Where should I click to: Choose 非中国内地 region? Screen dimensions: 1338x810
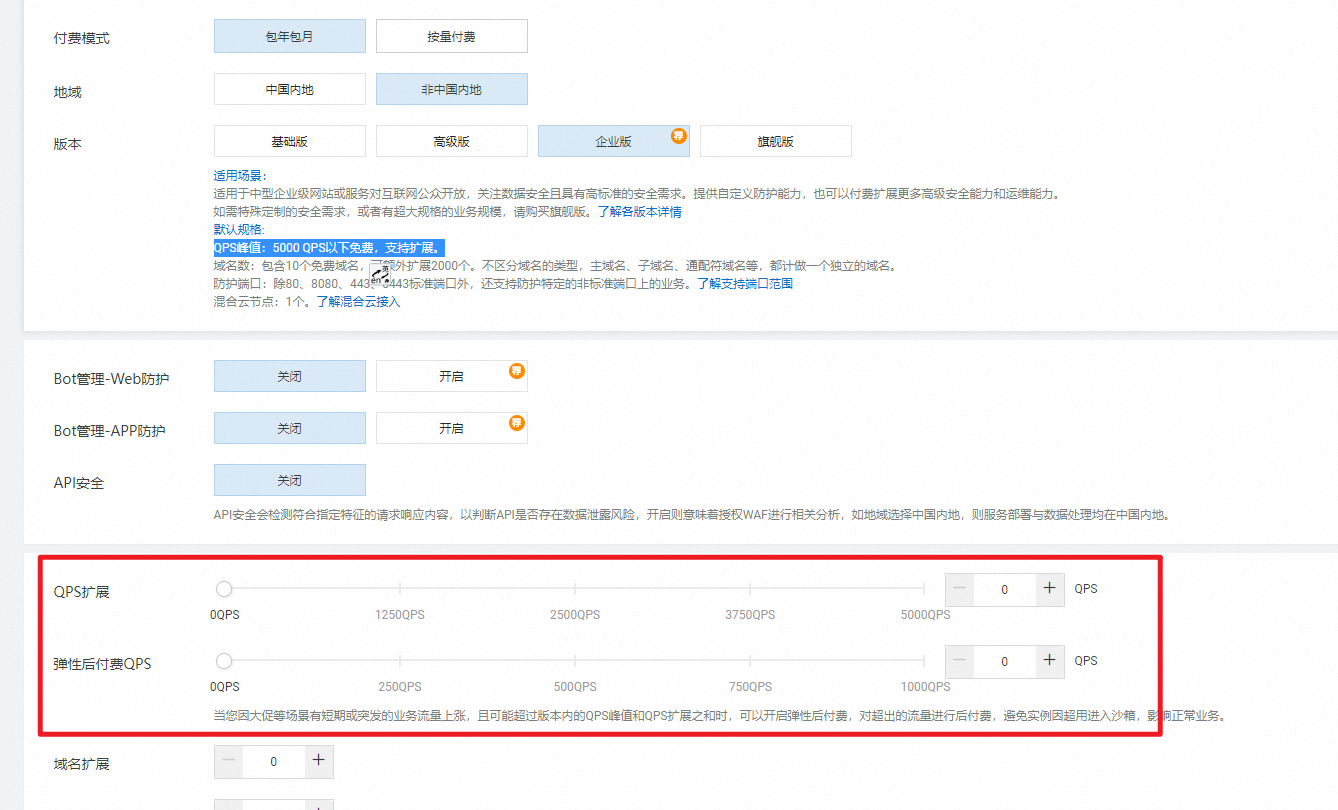click(x=452, y=89)
